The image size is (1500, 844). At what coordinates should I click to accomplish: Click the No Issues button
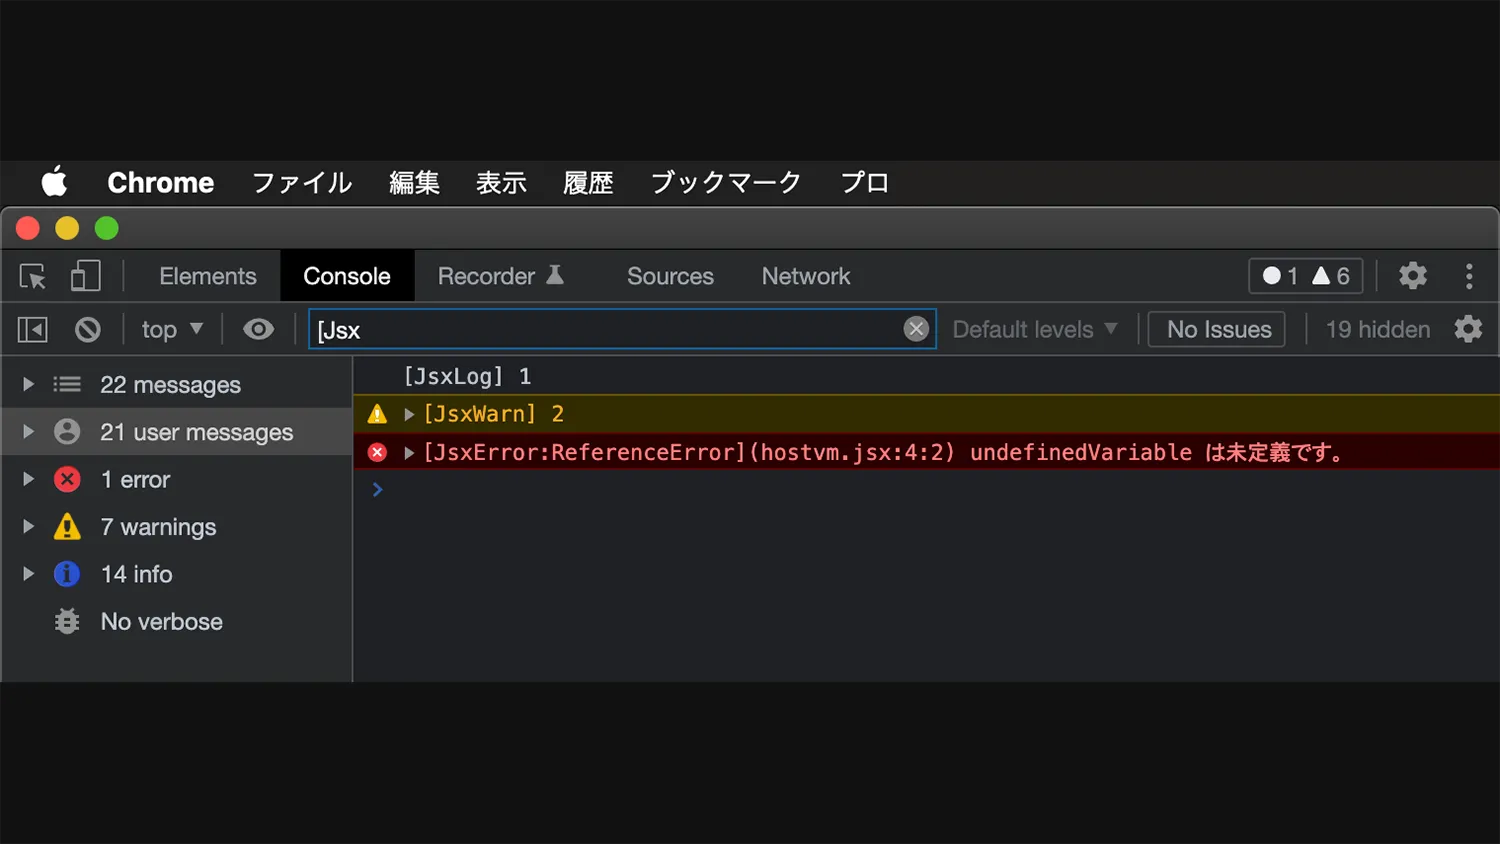click(1218, 329)
